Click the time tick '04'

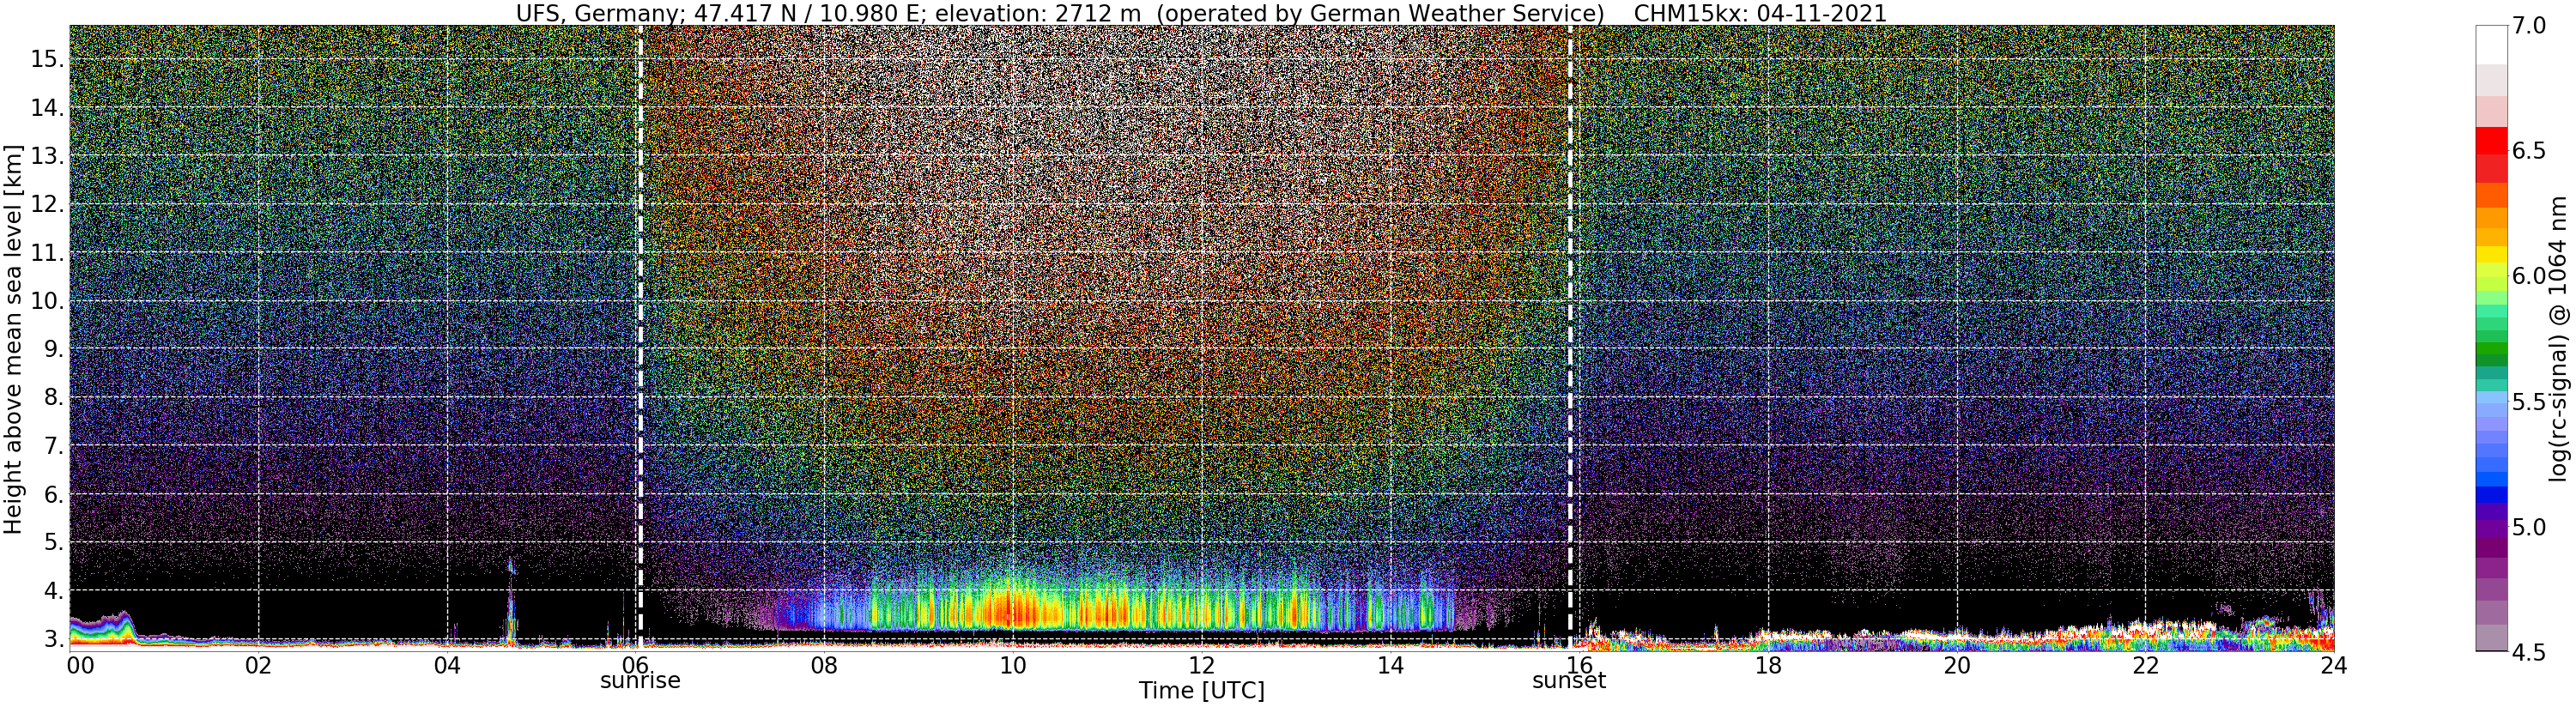[447, 665]
